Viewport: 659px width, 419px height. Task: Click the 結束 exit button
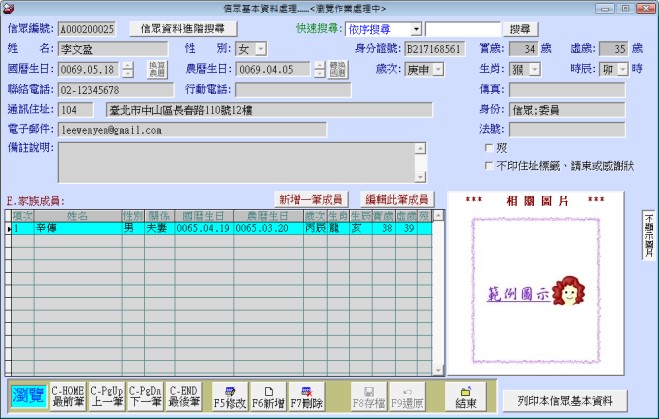[x=466, y=397]
